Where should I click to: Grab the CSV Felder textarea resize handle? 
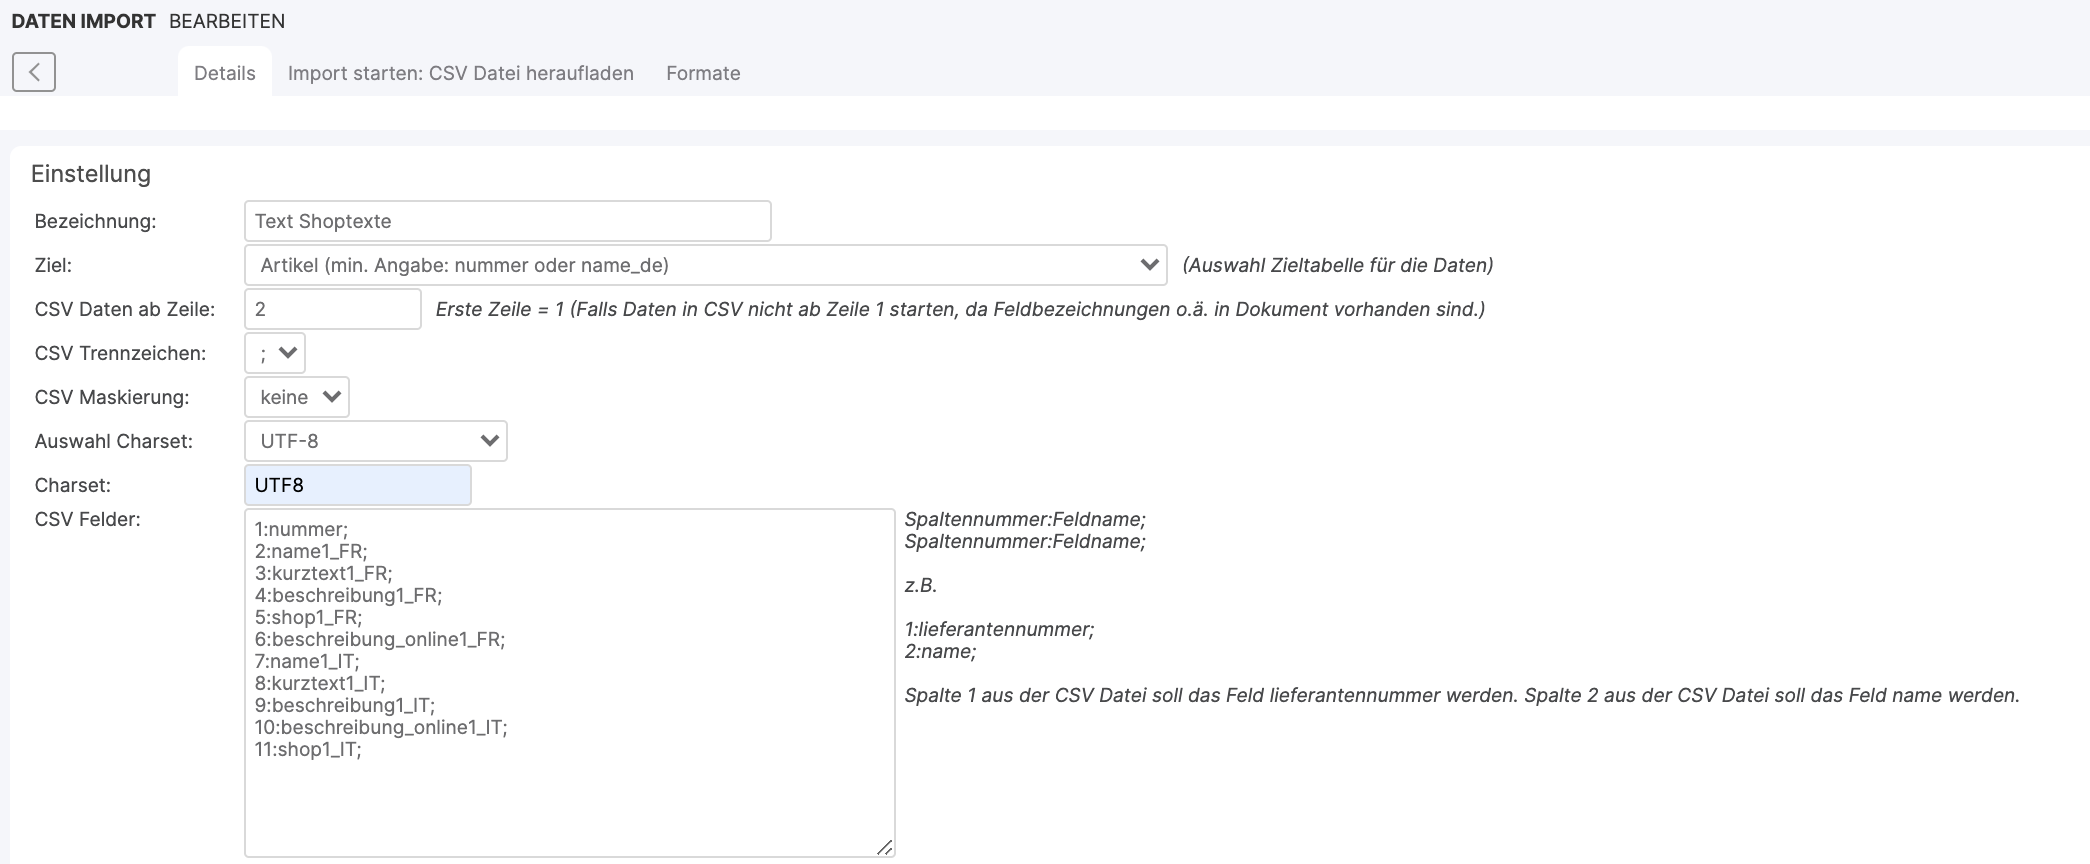tap(884, 847)
